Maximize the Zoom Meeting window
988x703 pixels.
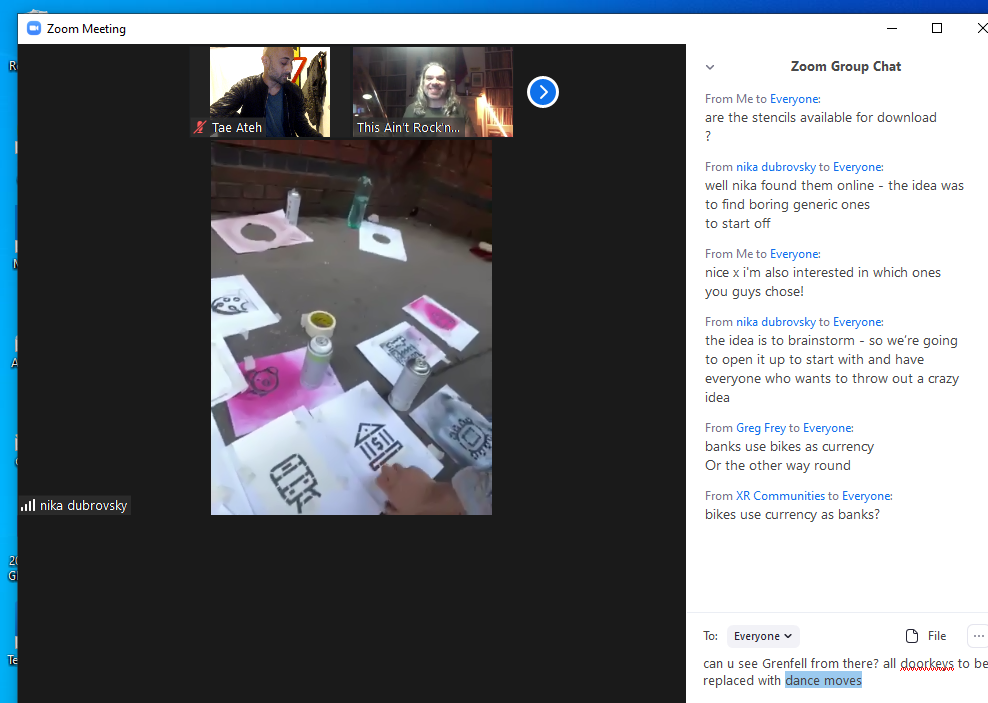(937, 28)
